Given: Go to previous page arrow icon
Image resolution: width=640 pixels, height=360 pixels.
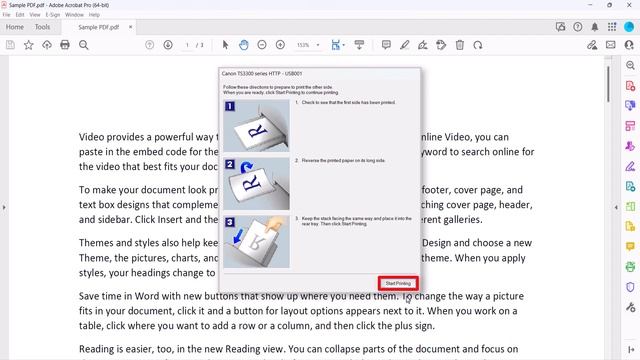Looking at the screenshot, I should (x=149, y=45).
